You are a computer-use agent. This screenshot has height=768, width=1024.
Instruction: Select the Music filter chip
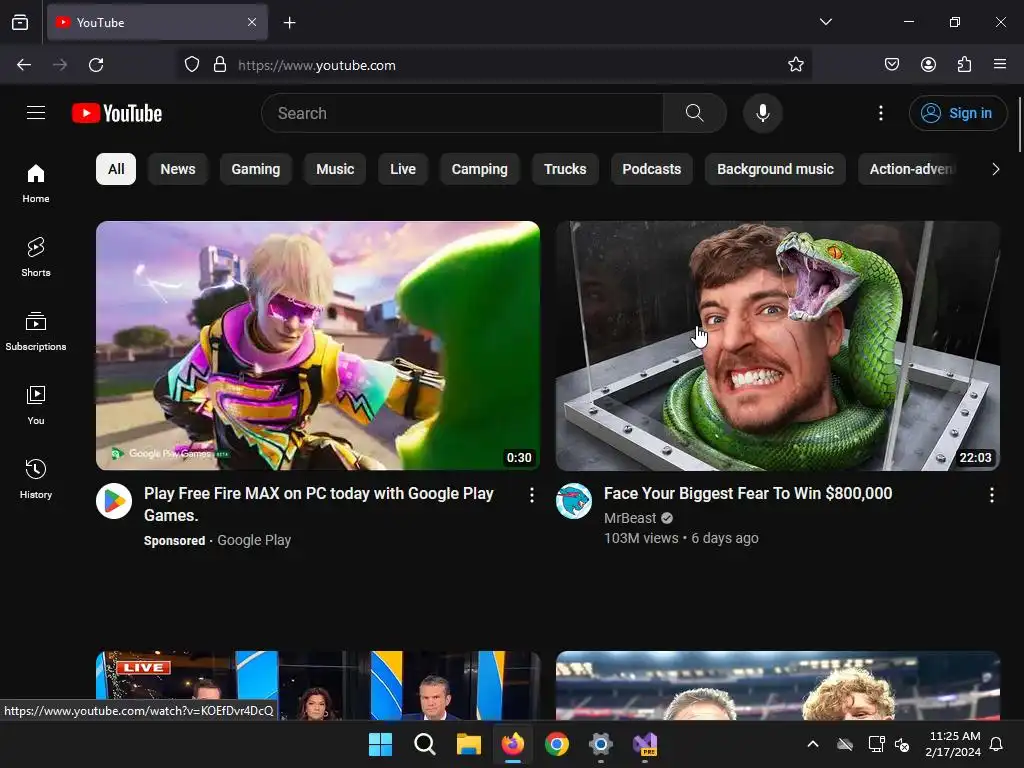coord(335,169)
